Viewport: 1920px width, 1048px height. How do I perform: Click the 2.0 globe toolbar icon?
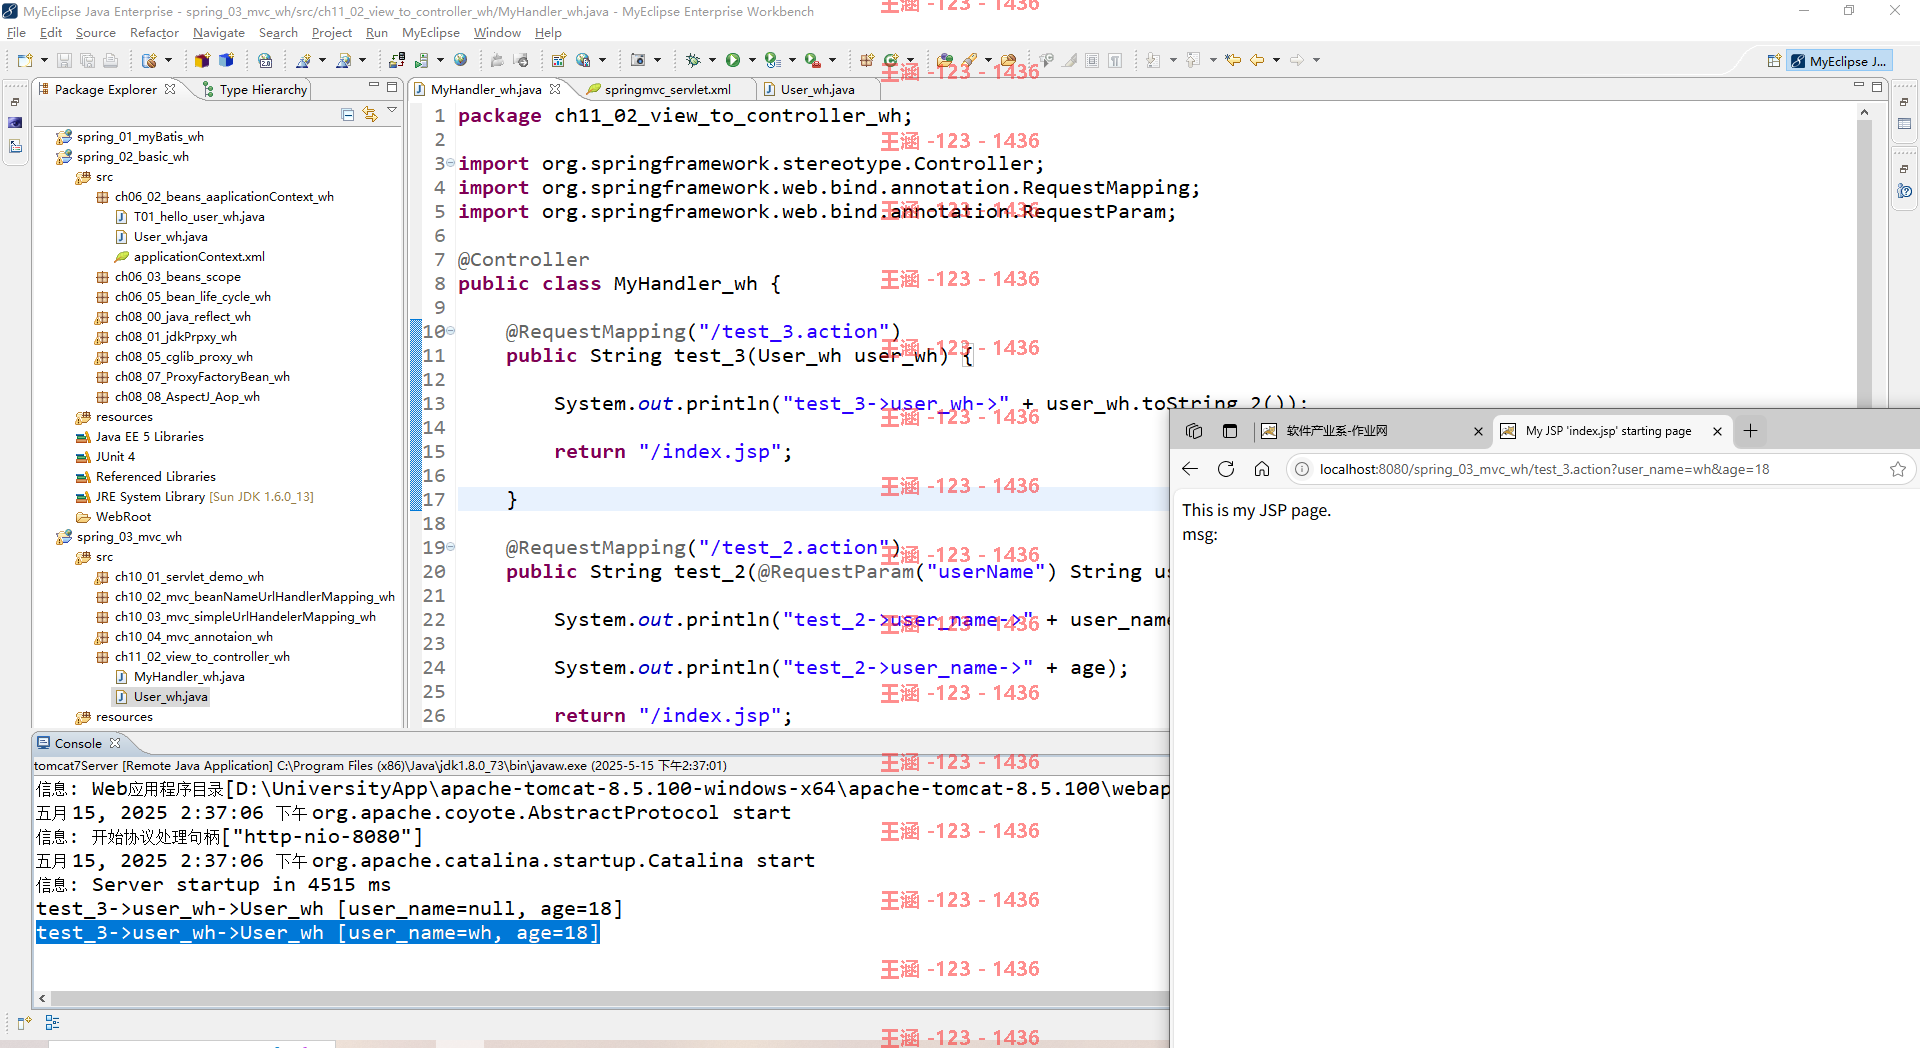click(265, 60)
